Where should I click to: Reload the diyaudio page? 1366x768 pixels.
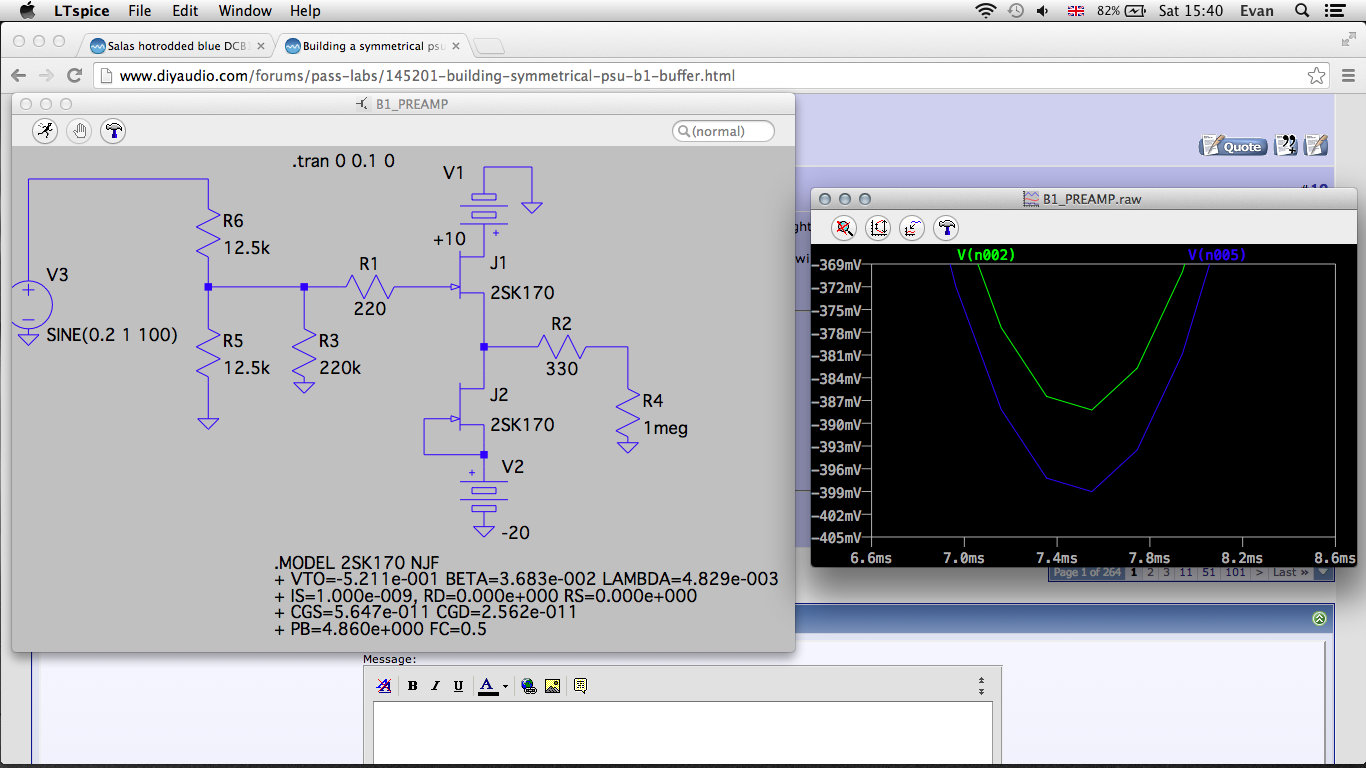[x=74, y=76]
